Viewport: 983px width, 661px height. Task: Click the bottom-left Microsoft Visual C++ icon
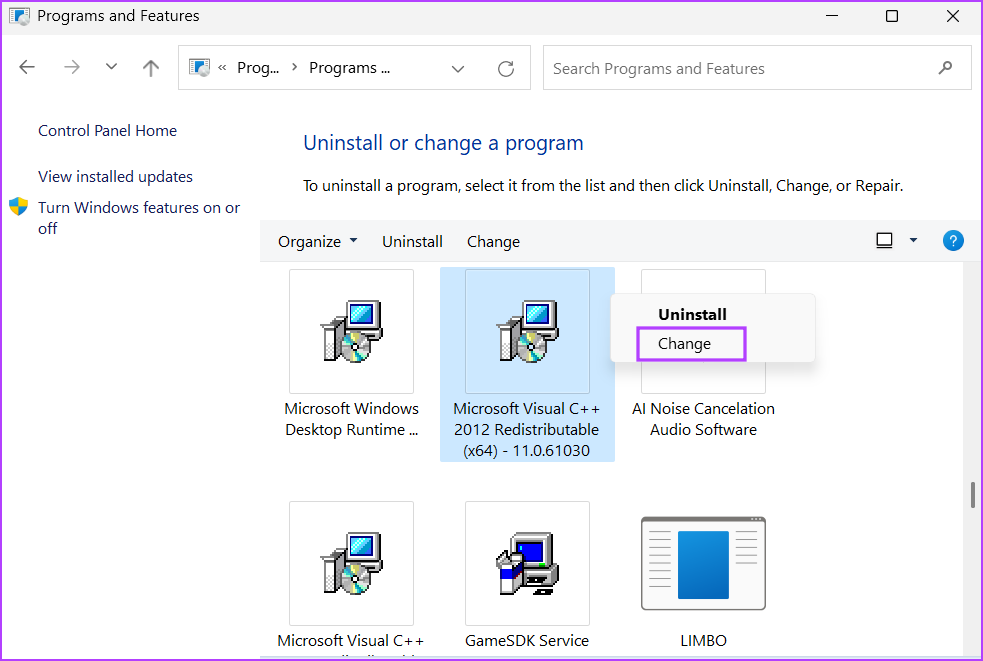coord(351,563)
